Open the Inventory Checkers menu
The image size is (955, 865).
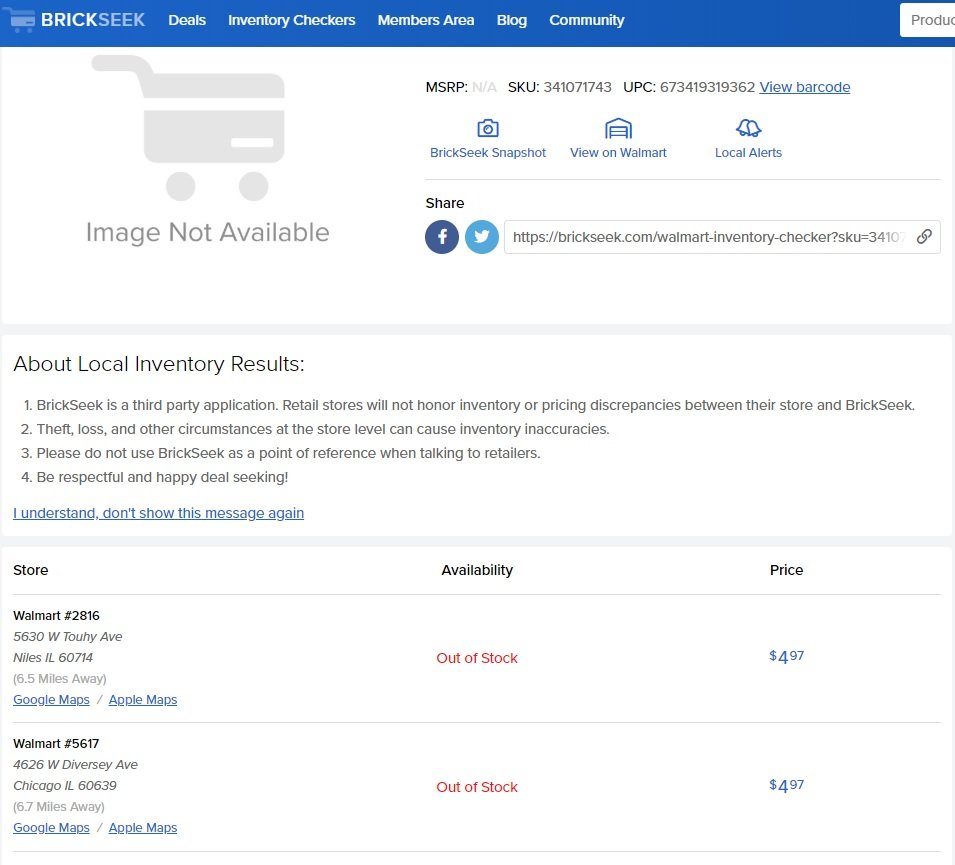tap(291, 20)
